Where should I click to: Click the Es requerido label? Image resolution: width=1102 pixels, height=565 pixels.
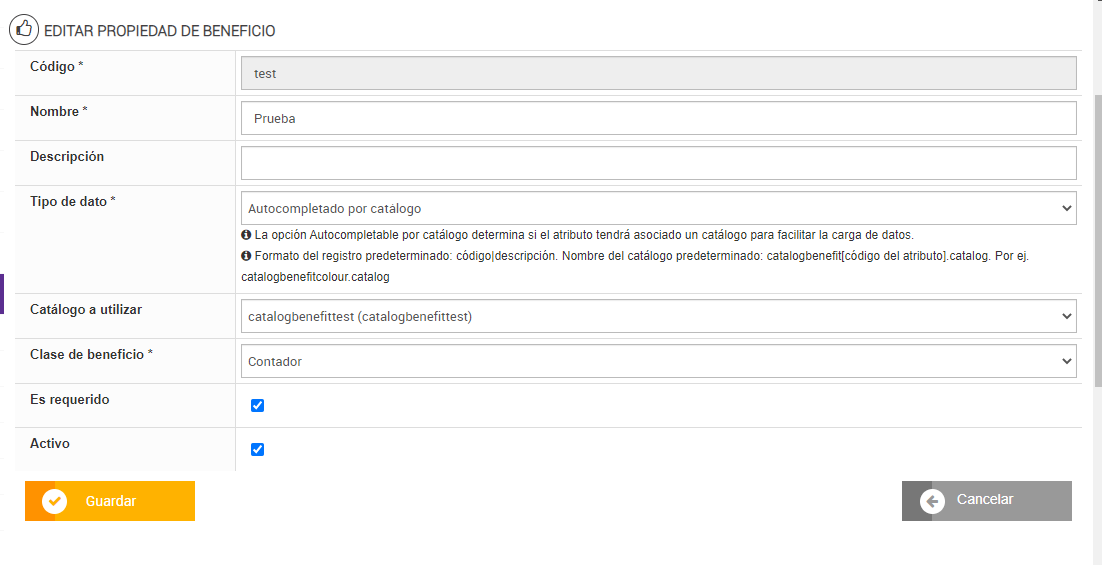[x=70, y=399]
